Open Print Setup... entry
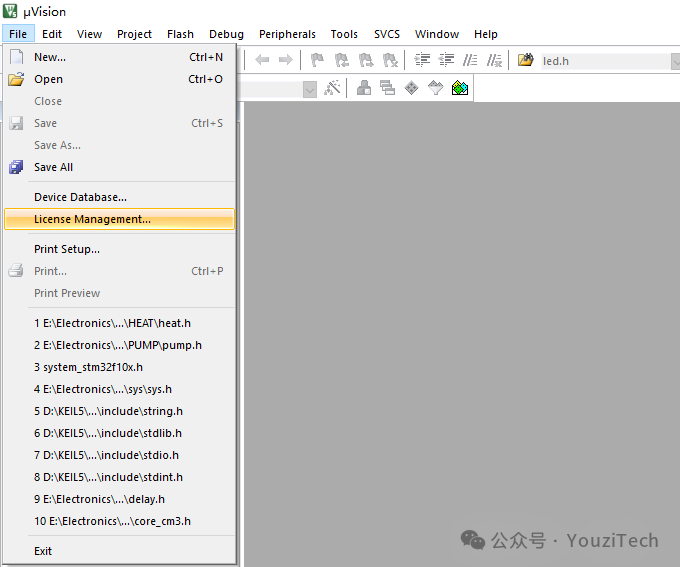680x567 pixels. coord(120,249)
